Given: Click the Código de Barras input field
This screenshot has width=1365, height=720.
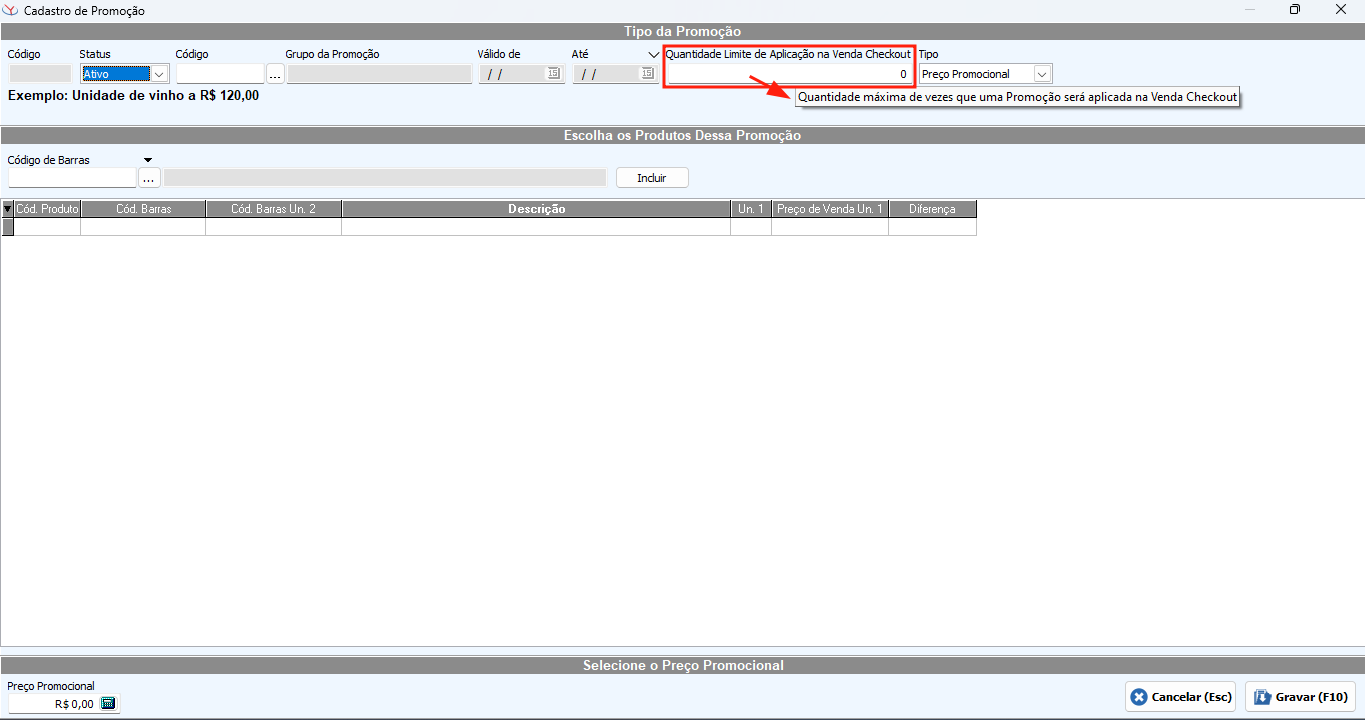Looking at the screenshot, I should click(72, 178).
